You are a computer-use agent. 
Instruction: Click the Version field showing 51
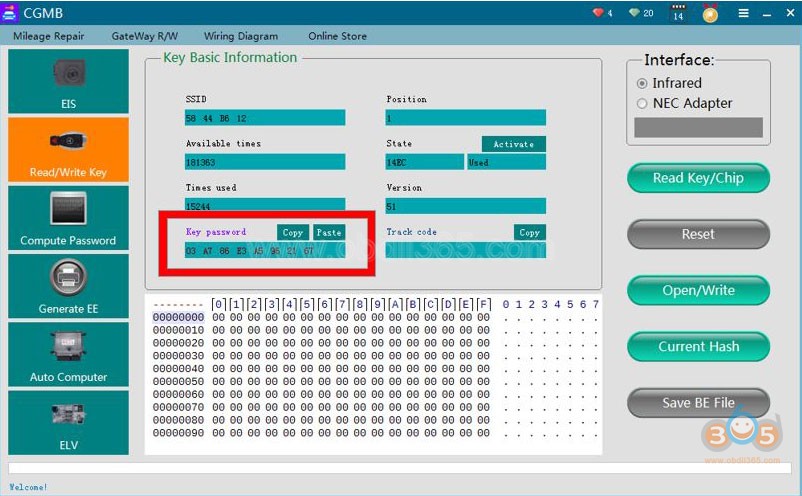coord(465,206)
